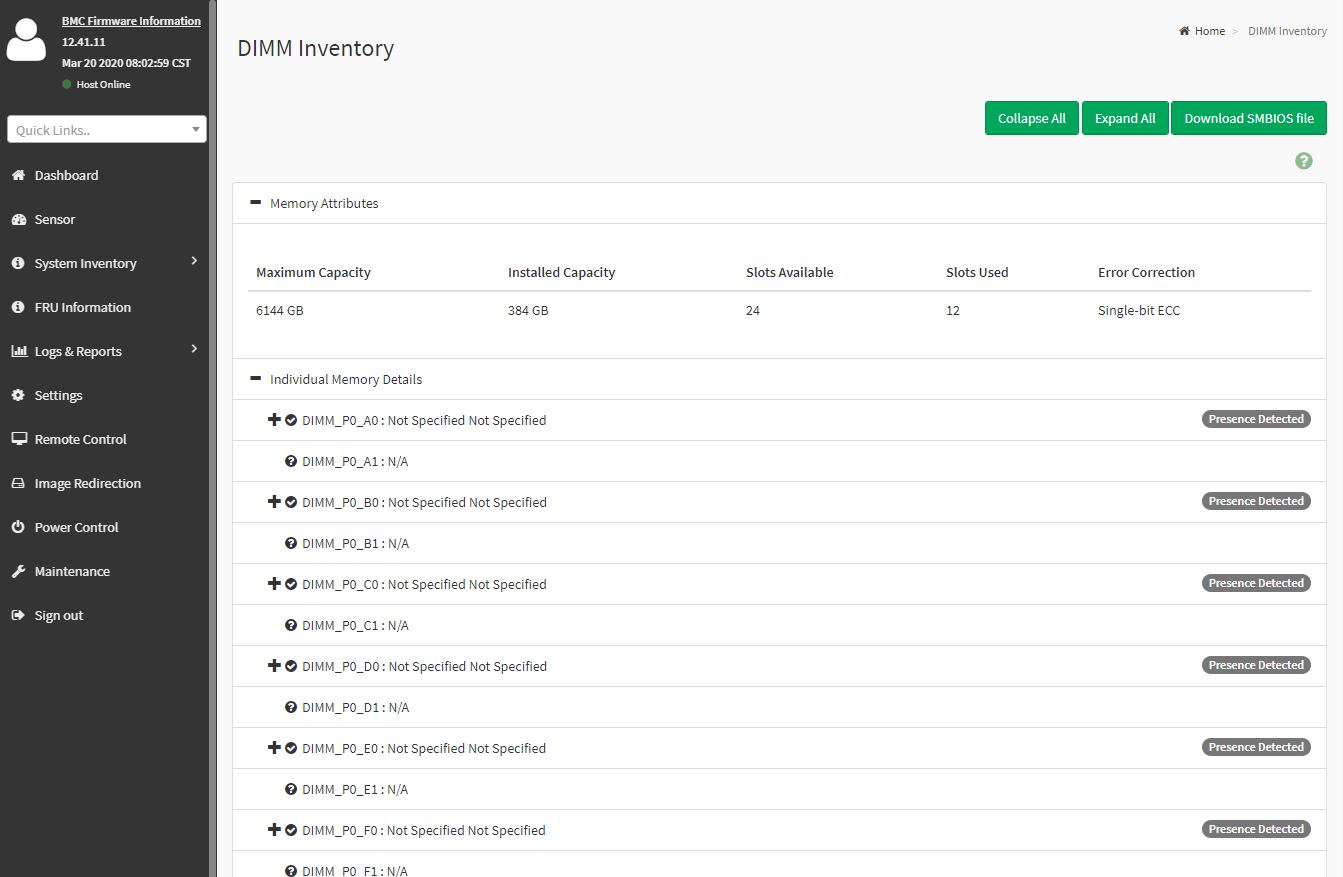Open the Quick Links dropdown

point(106,130)
